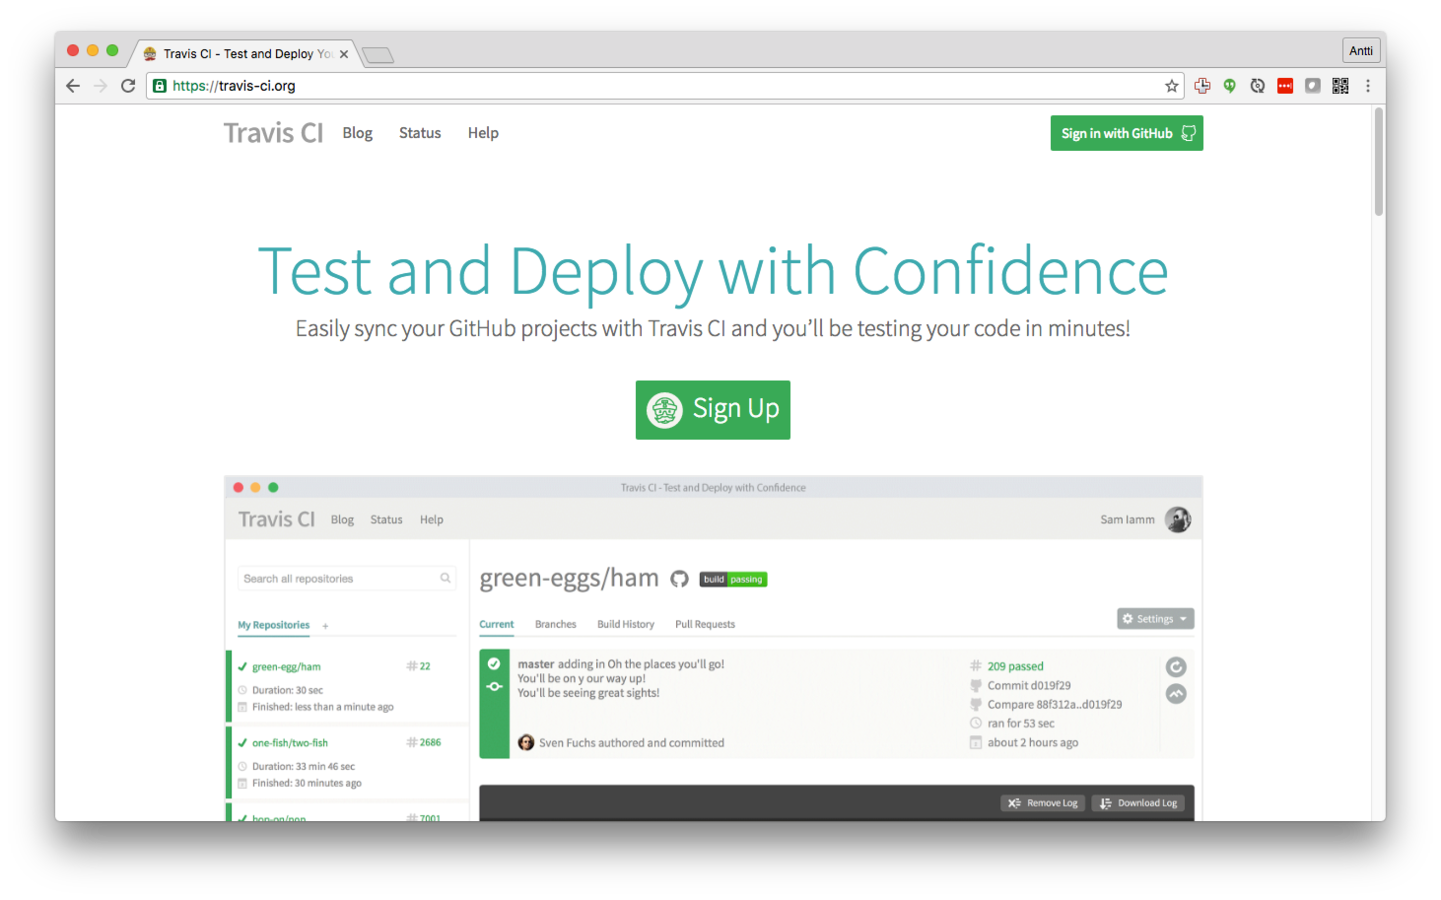
Task: Click build number #22 on green-egg/ham
Action: (x=419, y=666)
